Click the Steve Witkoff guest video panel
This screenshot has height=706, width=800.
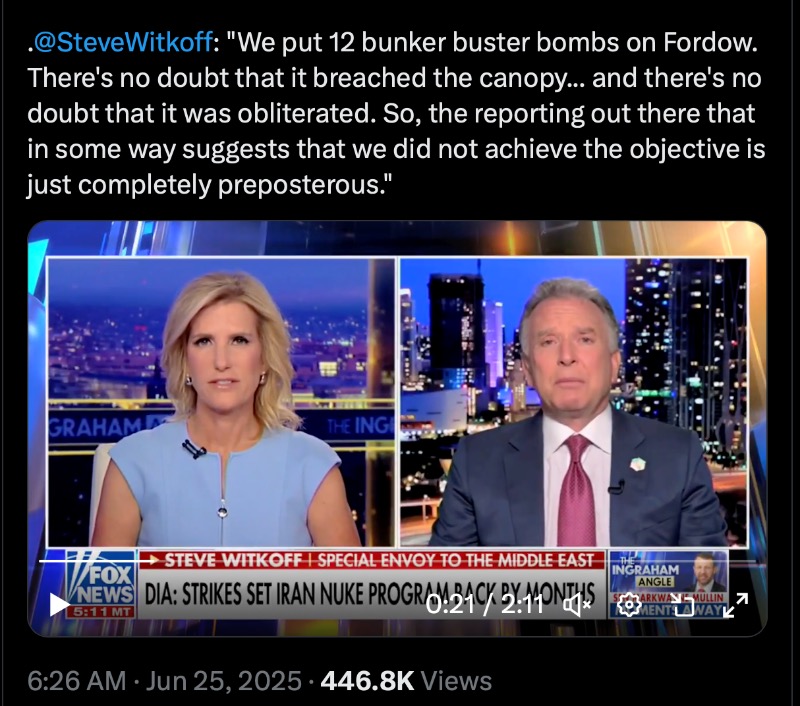coord(574,402)
